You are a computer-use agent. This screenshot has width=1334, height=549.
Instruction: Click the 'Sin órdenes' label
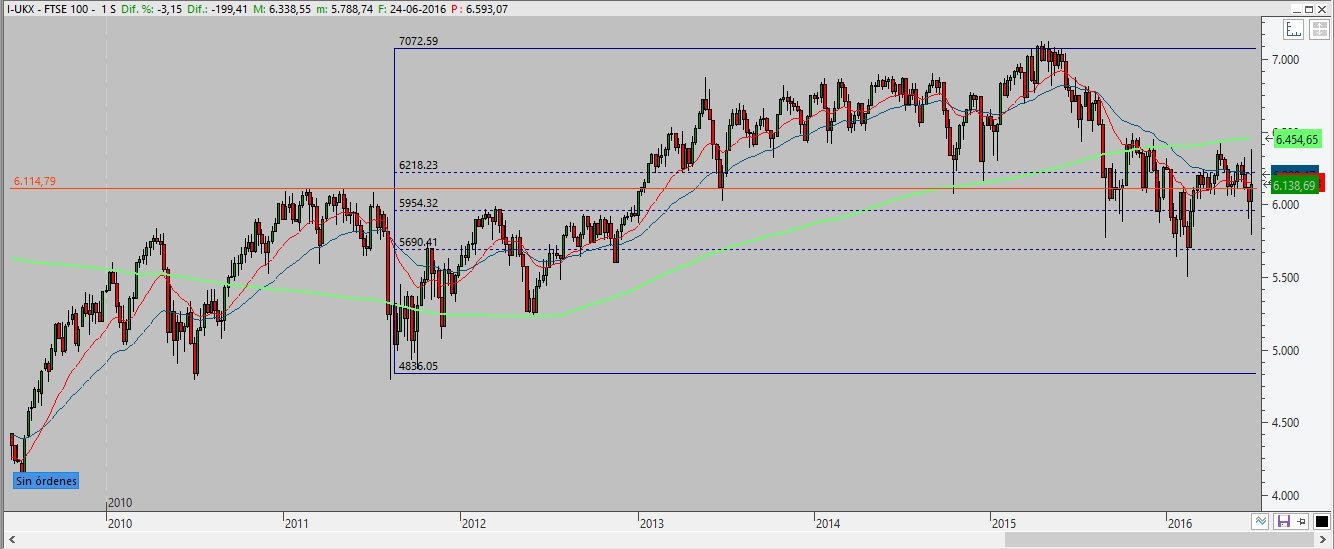coord(45,481)
